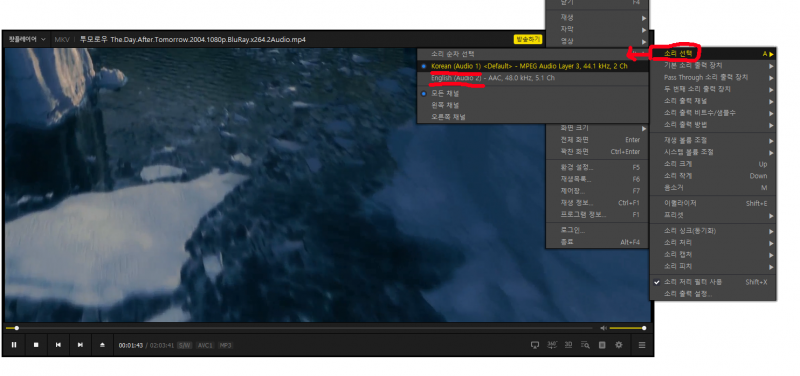Click the eject open-file icon
800x376 pixels.
point(102,345)
